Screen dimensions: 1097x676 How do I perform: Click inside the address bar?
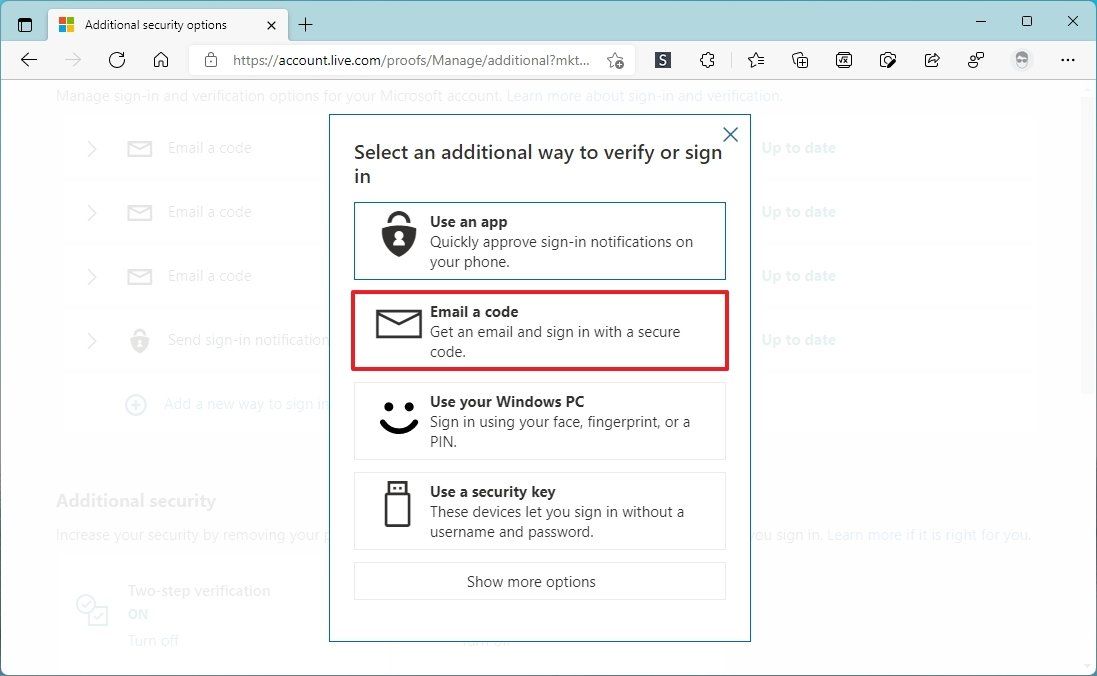pos(400,60)
